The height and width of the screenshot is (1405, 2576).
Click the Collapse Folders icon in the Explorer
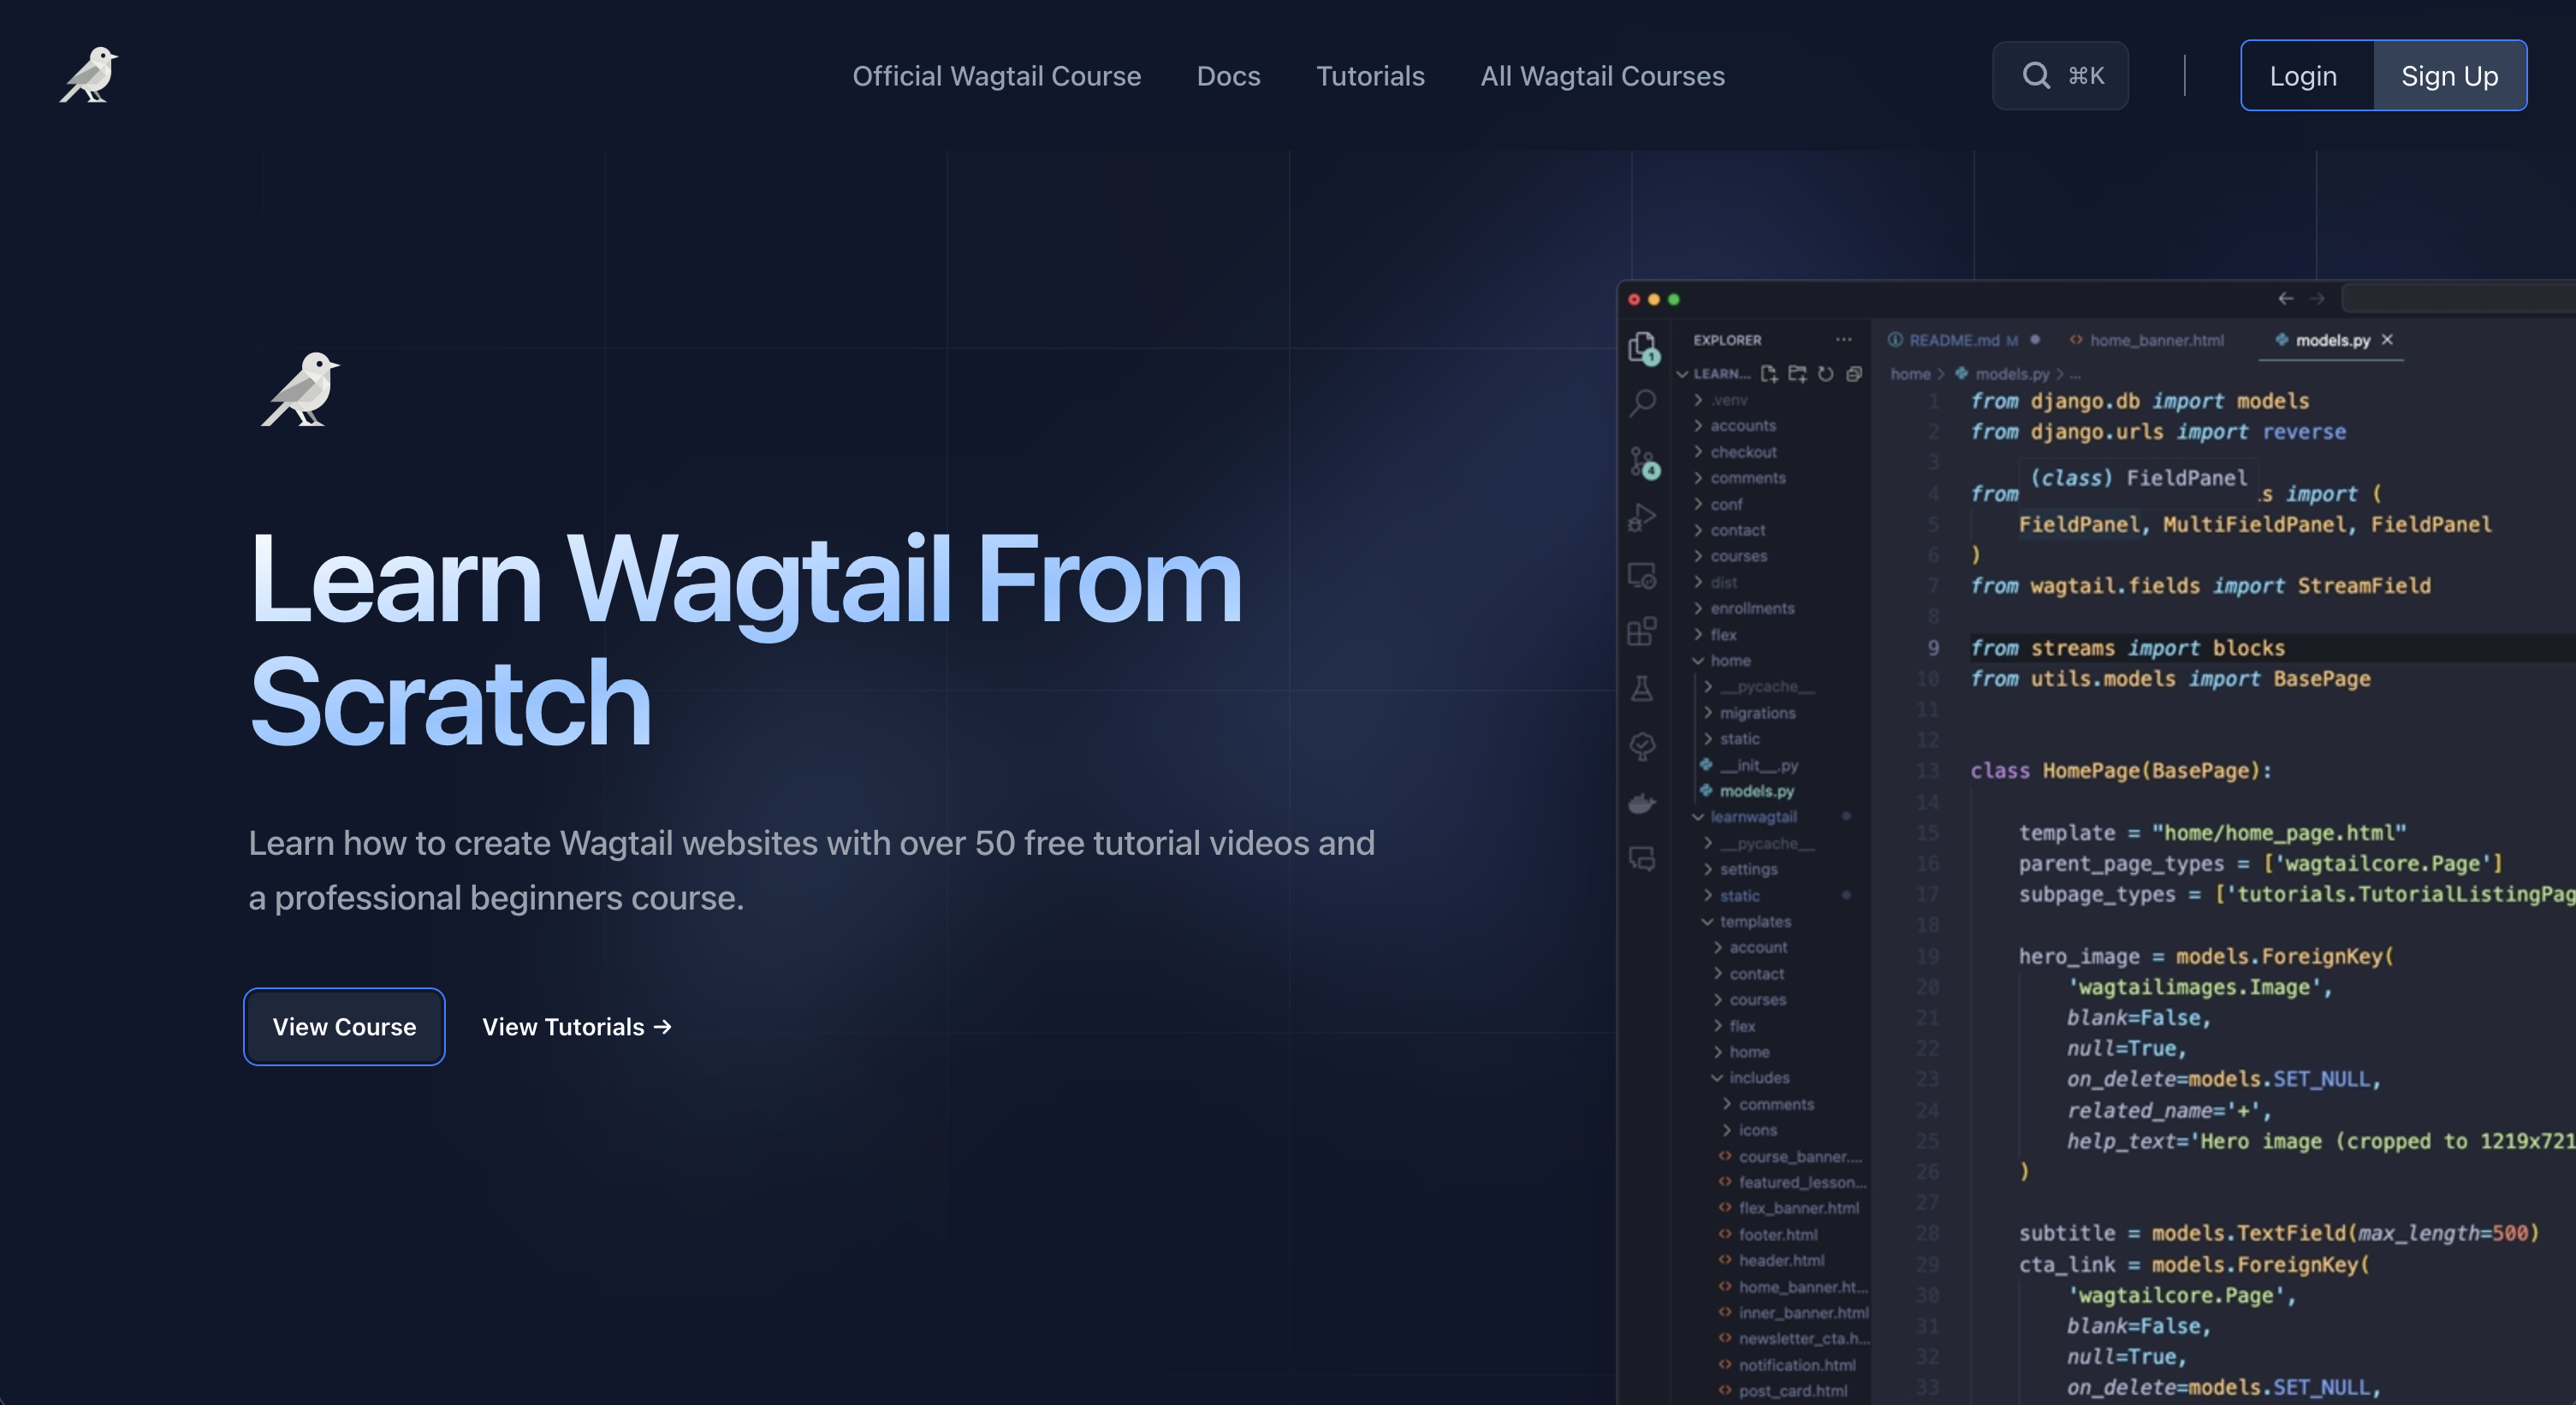point(1854,374)
